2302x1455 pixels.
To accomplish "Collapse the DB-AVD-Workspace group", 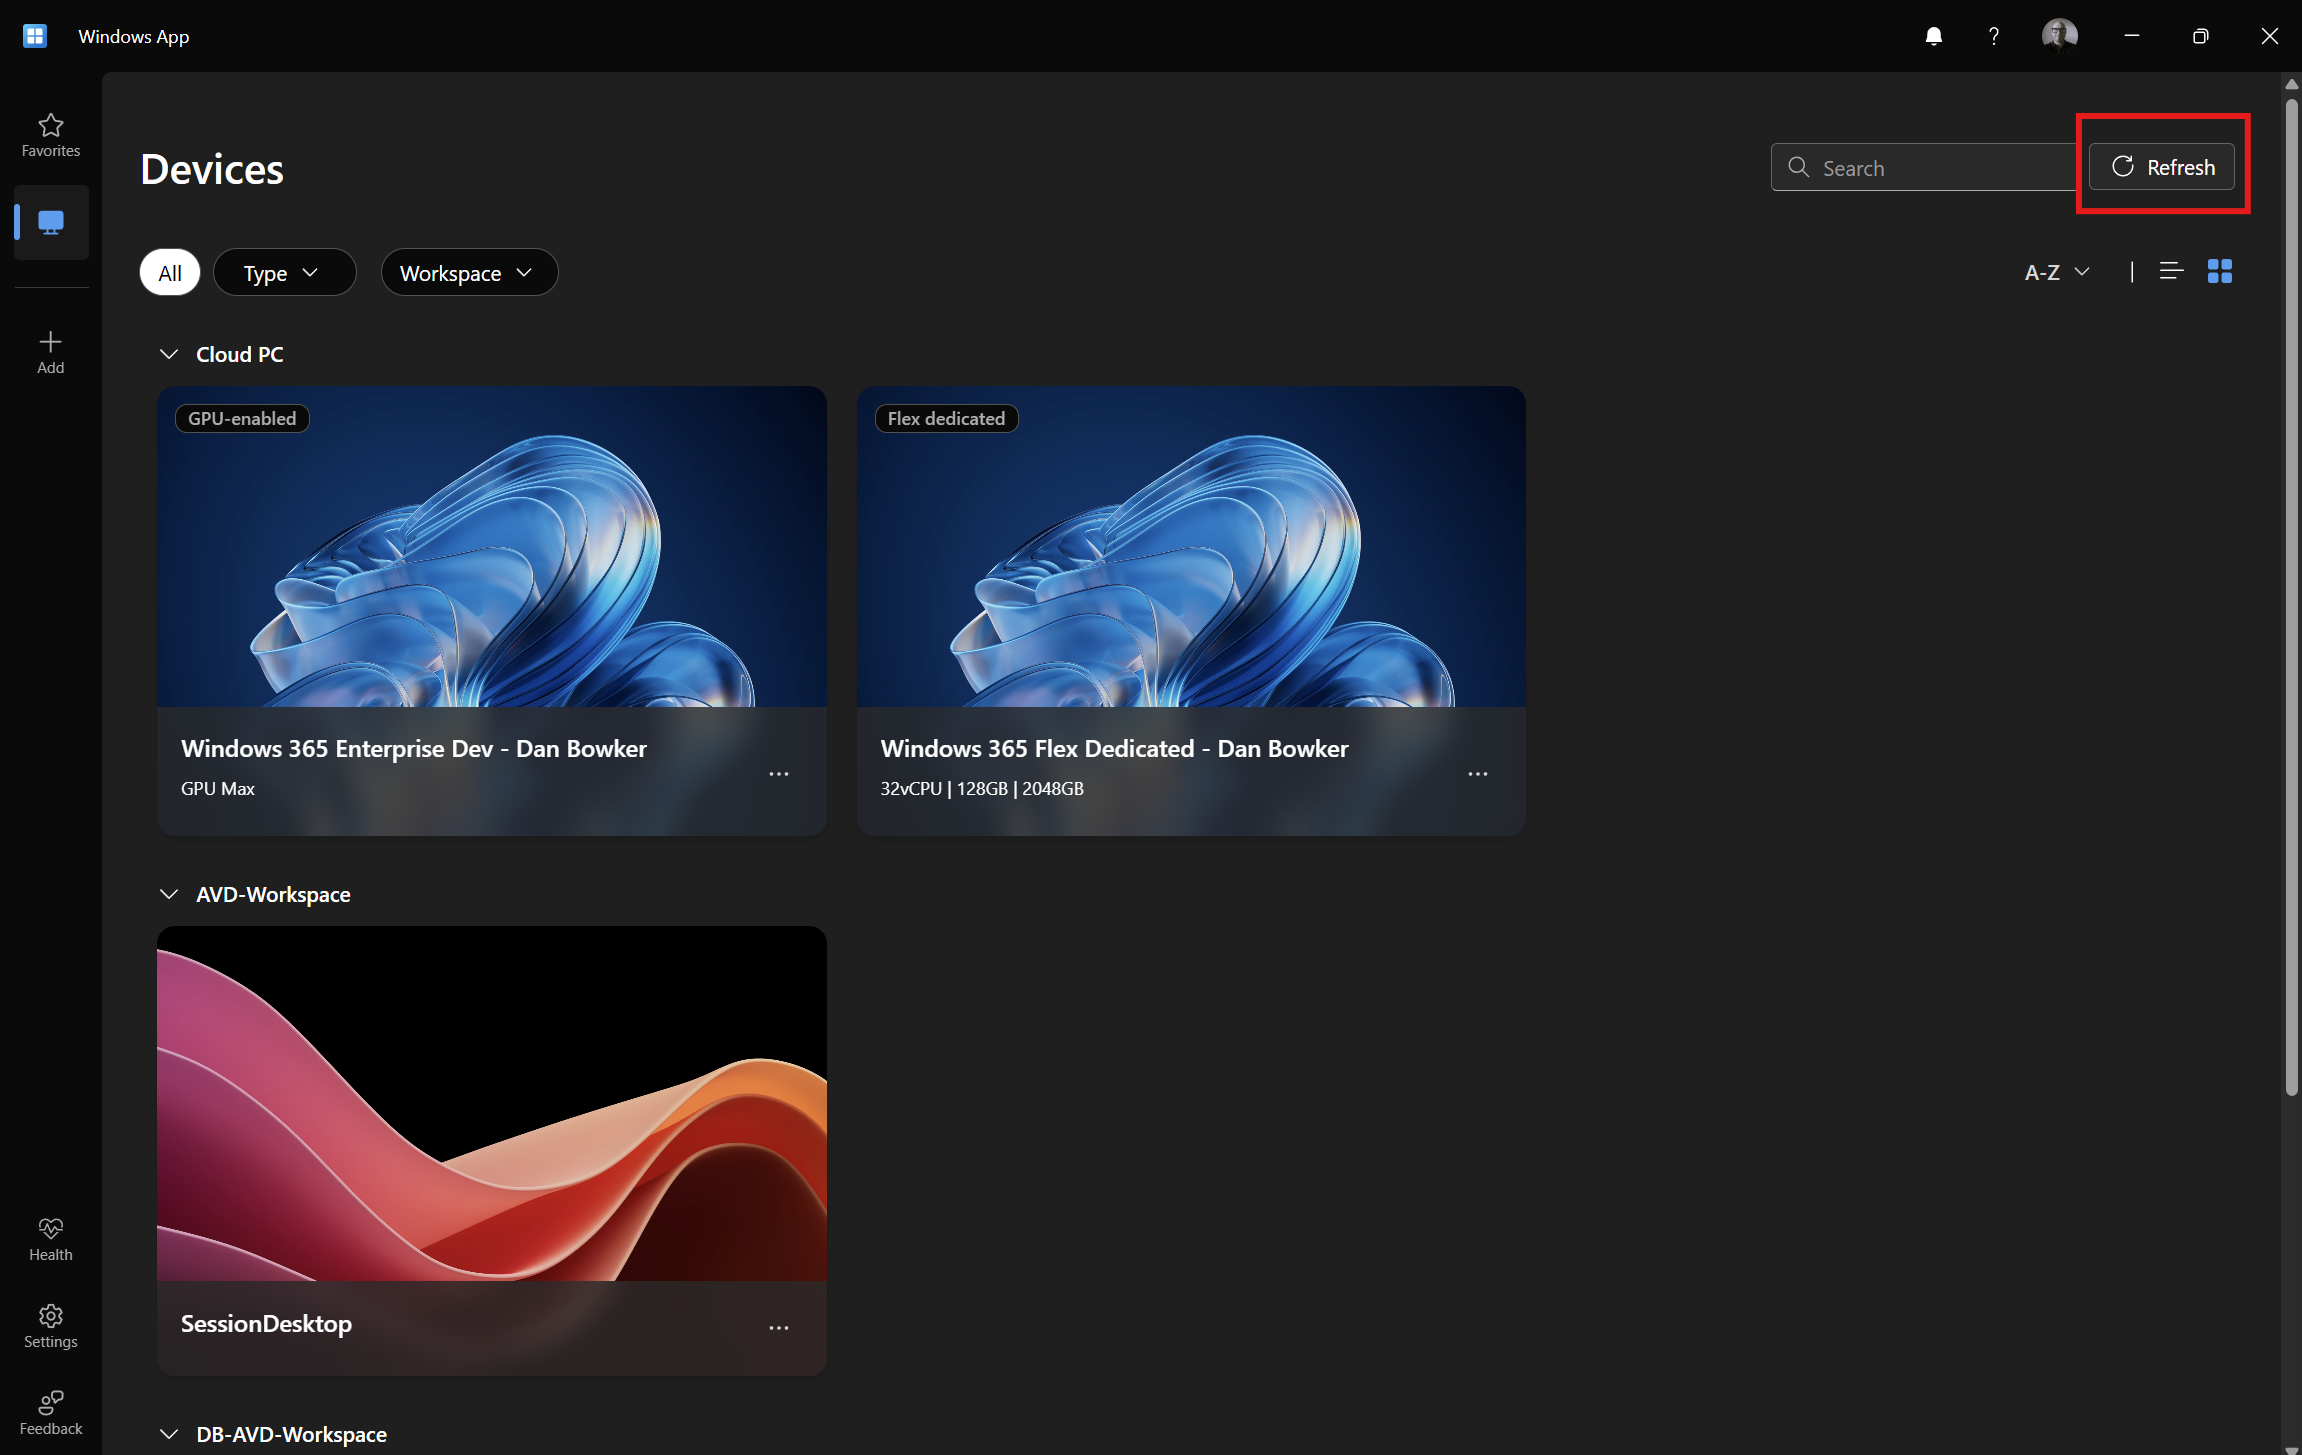I will (169, 1434).
